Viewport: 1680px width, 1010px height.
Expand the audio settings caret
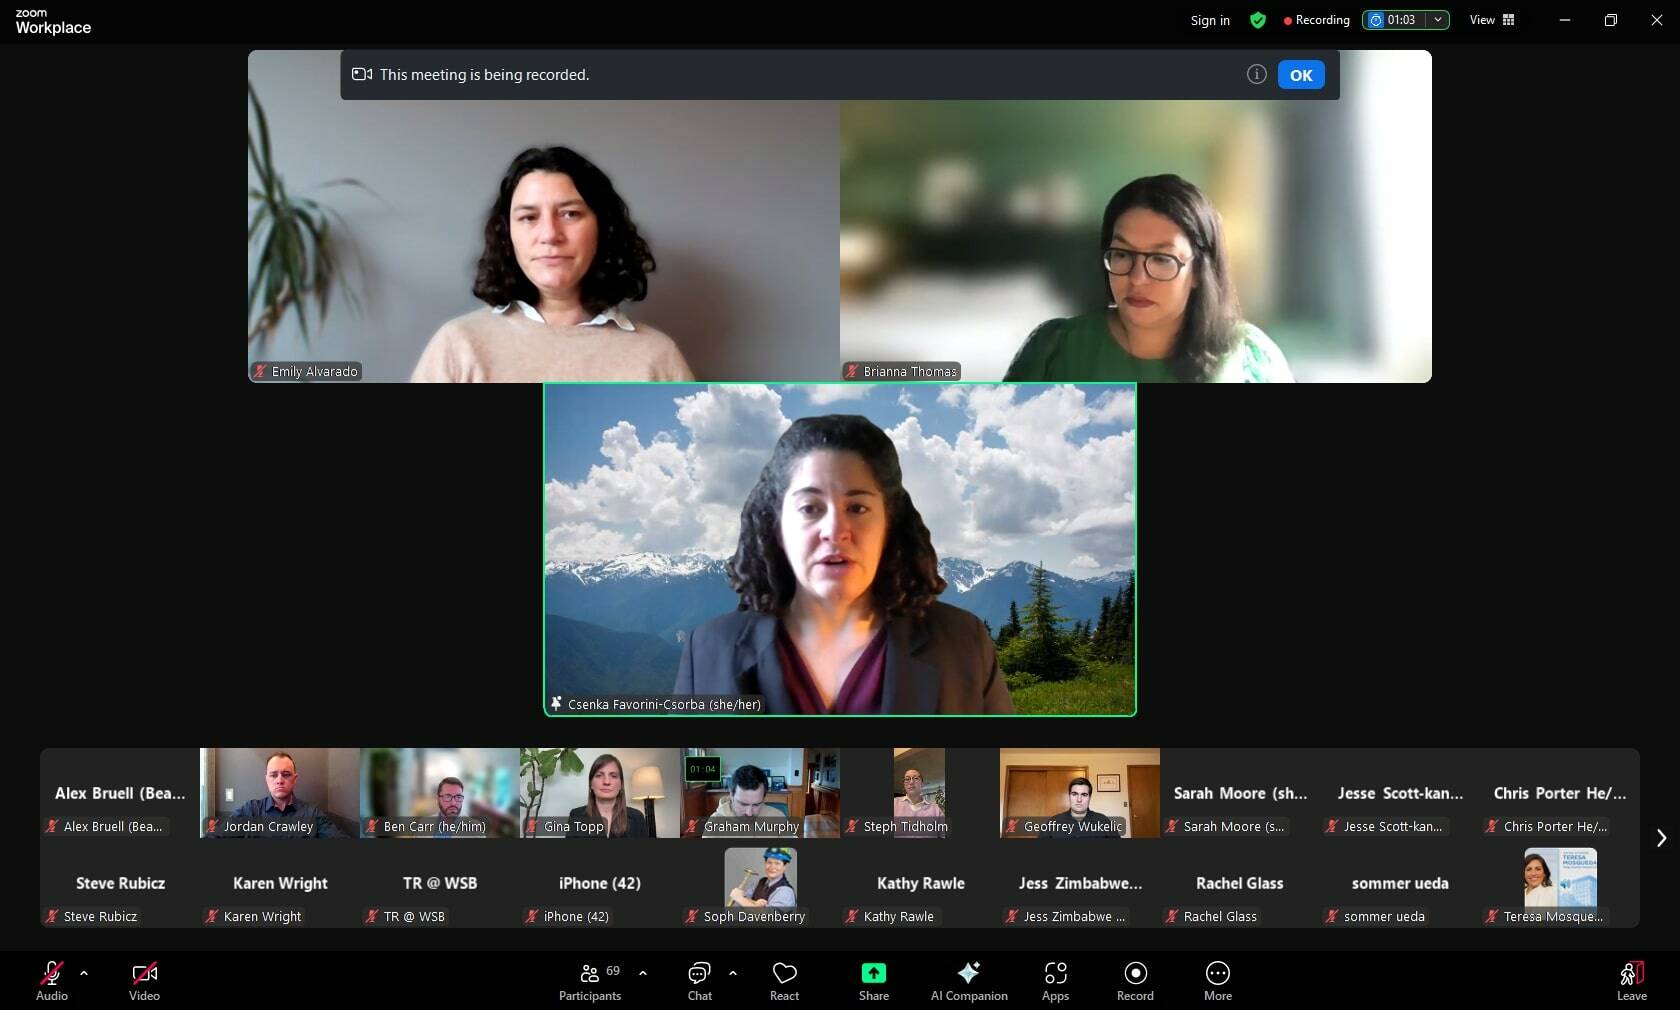84,972
